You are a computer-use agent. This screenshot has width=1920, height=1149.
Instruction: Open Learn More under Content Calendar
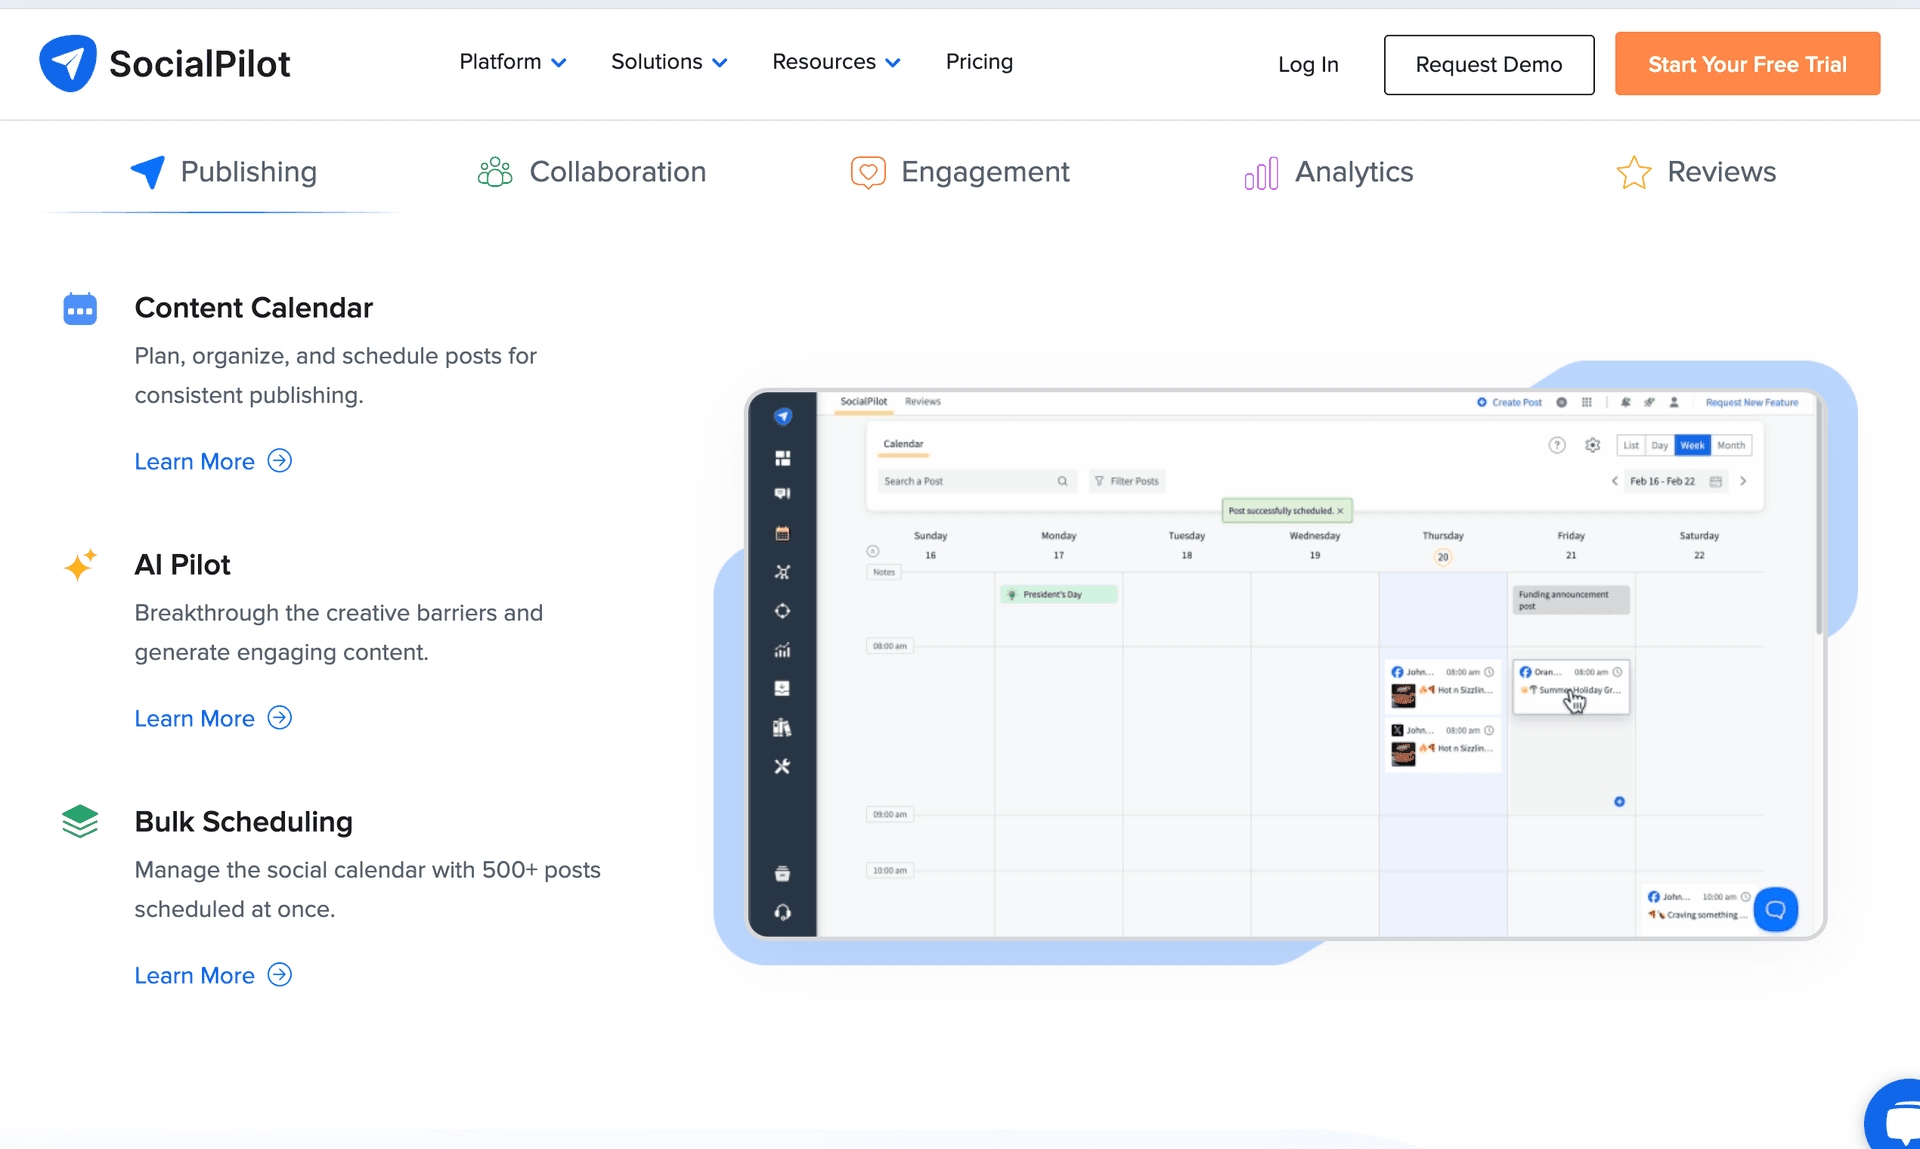(213, 461)
